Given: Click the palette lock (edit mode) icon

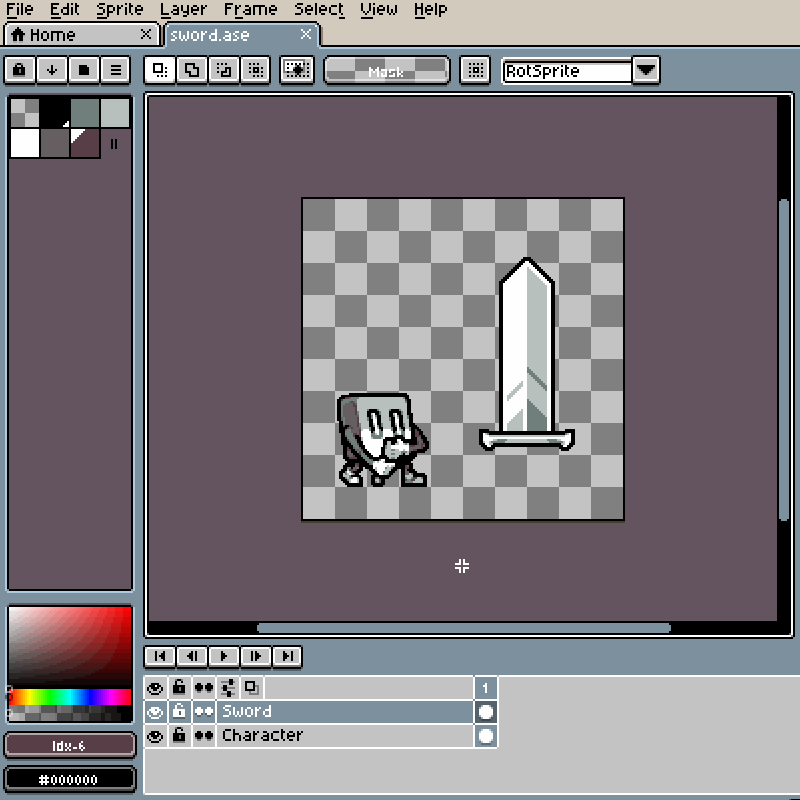Looking at the screenshot, I should pos(19,70).
